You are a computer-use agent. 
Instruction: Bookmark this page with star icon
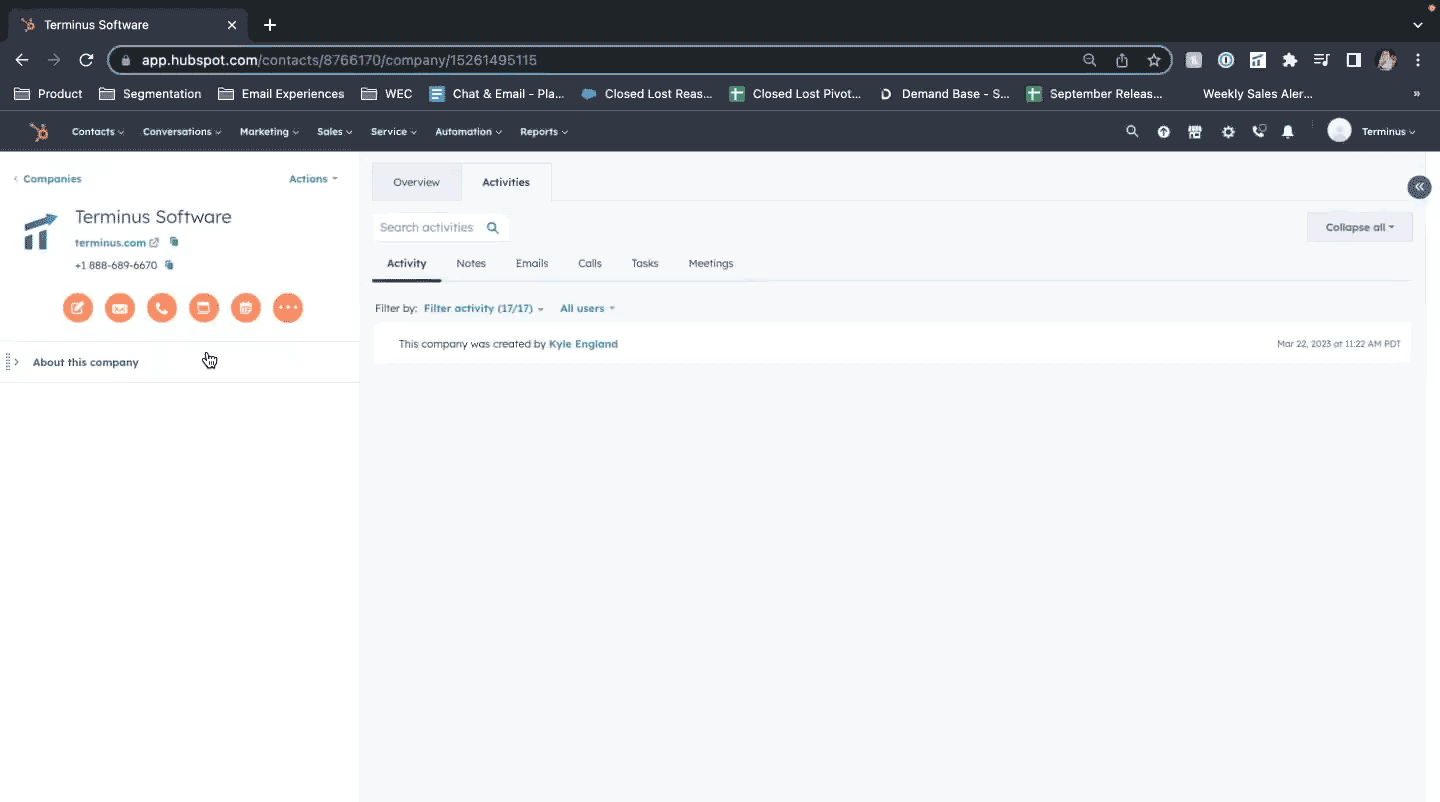coord(1154,60)
